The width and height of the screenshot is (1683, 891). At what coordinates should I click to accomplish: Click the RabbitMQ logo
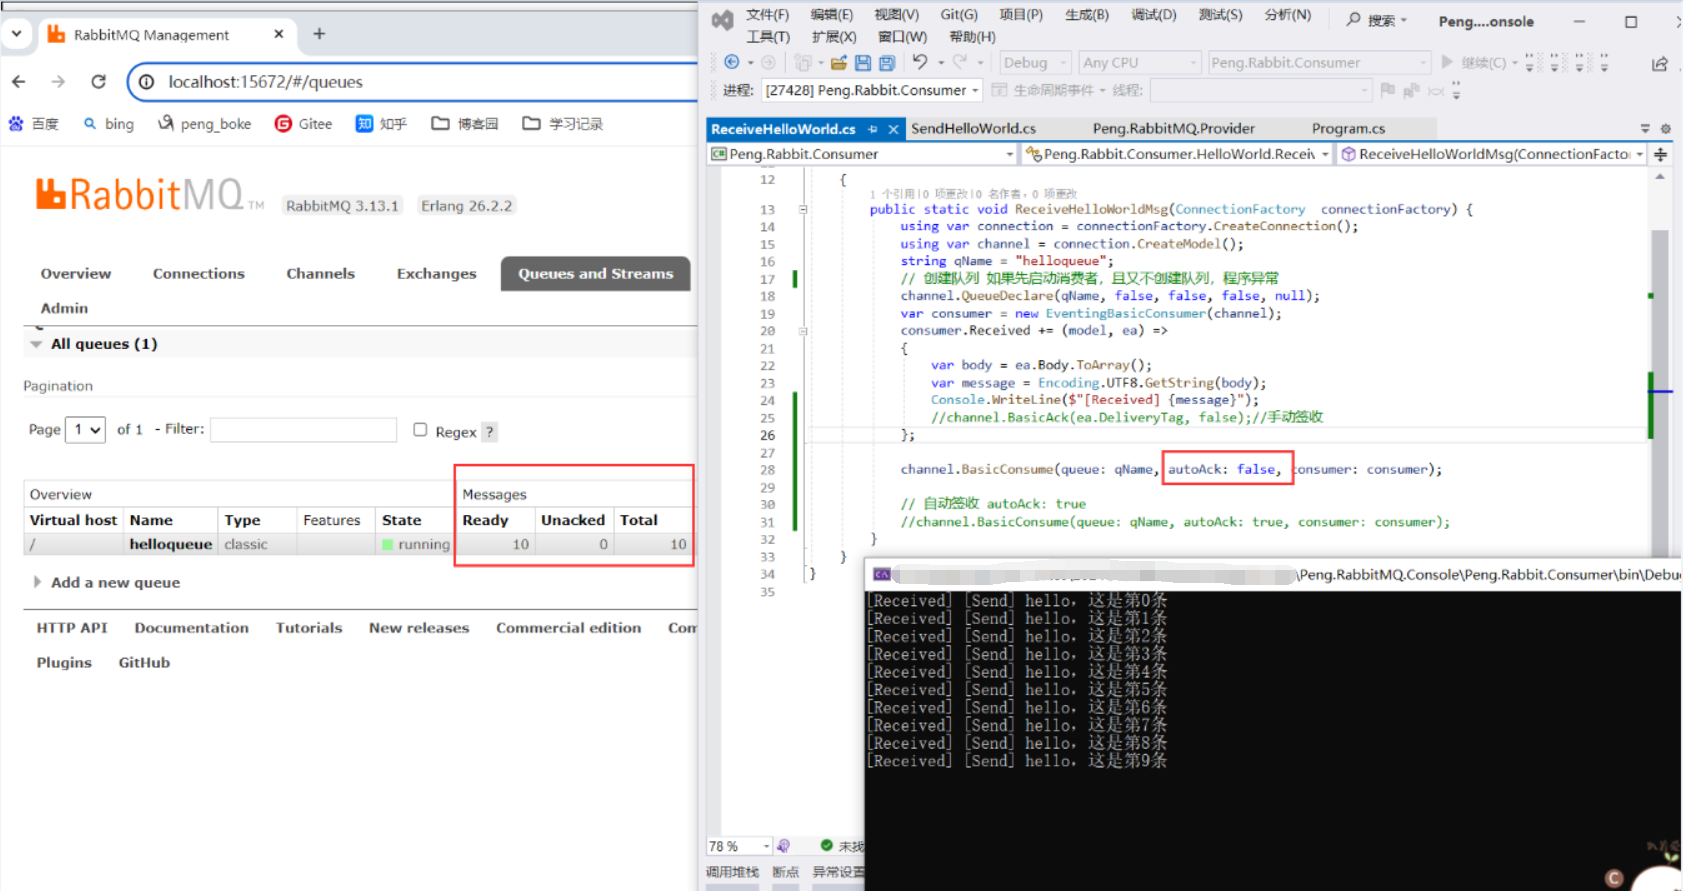pyautogui.click(x=149, y=194)
